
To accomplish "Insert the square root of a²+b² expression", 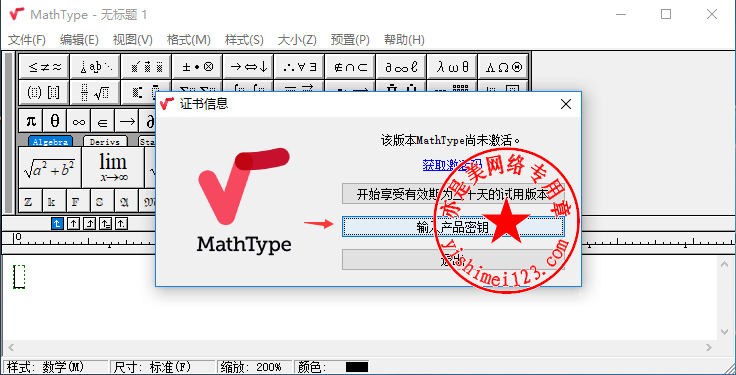I will point(50,168).
